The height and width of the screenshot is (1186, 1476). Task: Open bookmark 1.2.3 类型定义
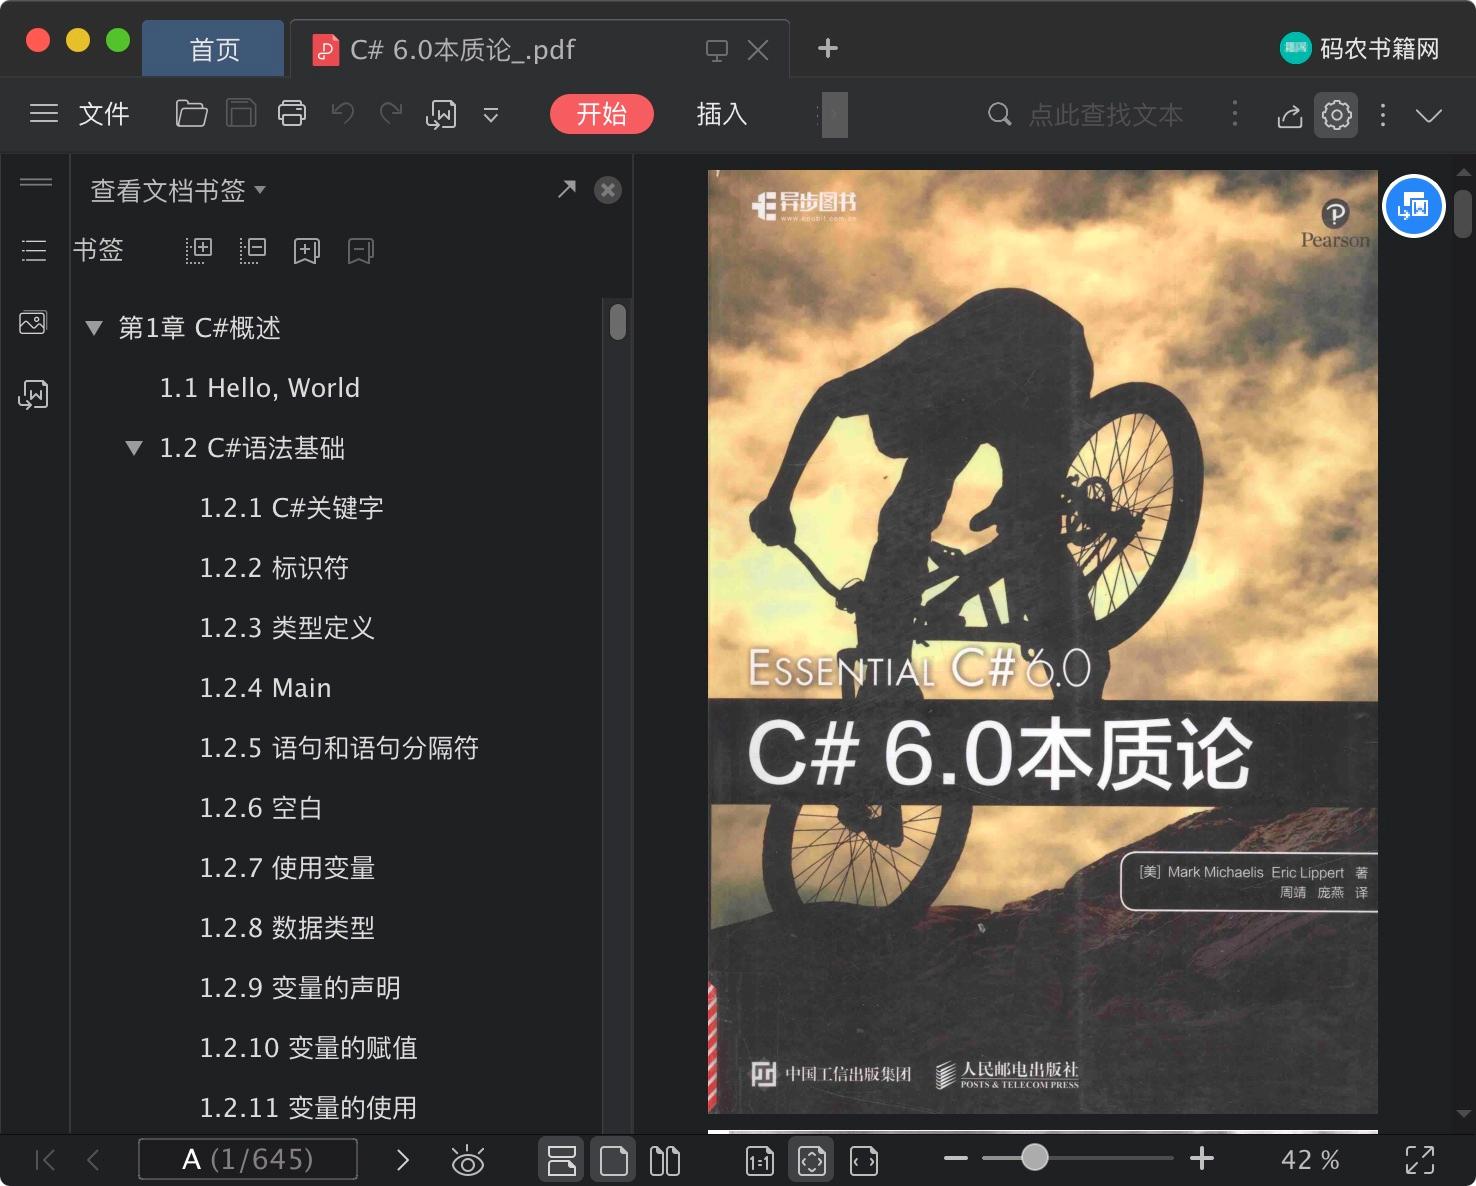click(x=287, y=628)
